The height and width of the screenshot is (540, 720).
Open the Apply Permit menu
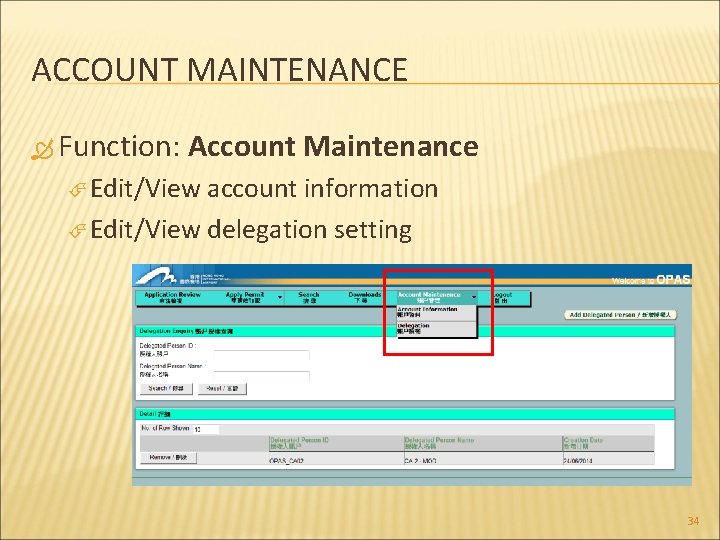(x=246, y=298)
